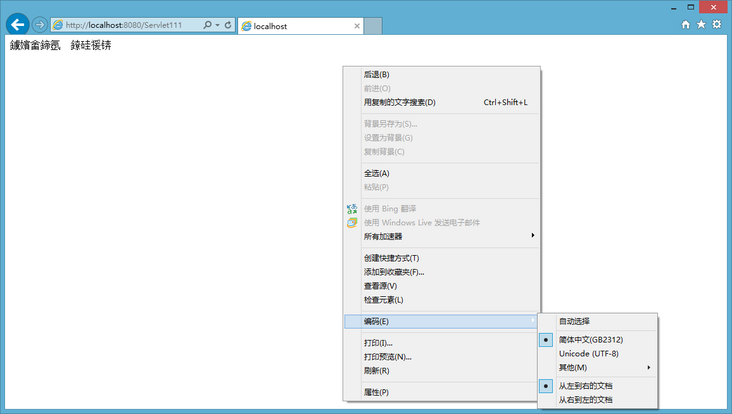732x414 pixels.
Task: Click Bing translate icon in menu
Action: pos(352,209)
